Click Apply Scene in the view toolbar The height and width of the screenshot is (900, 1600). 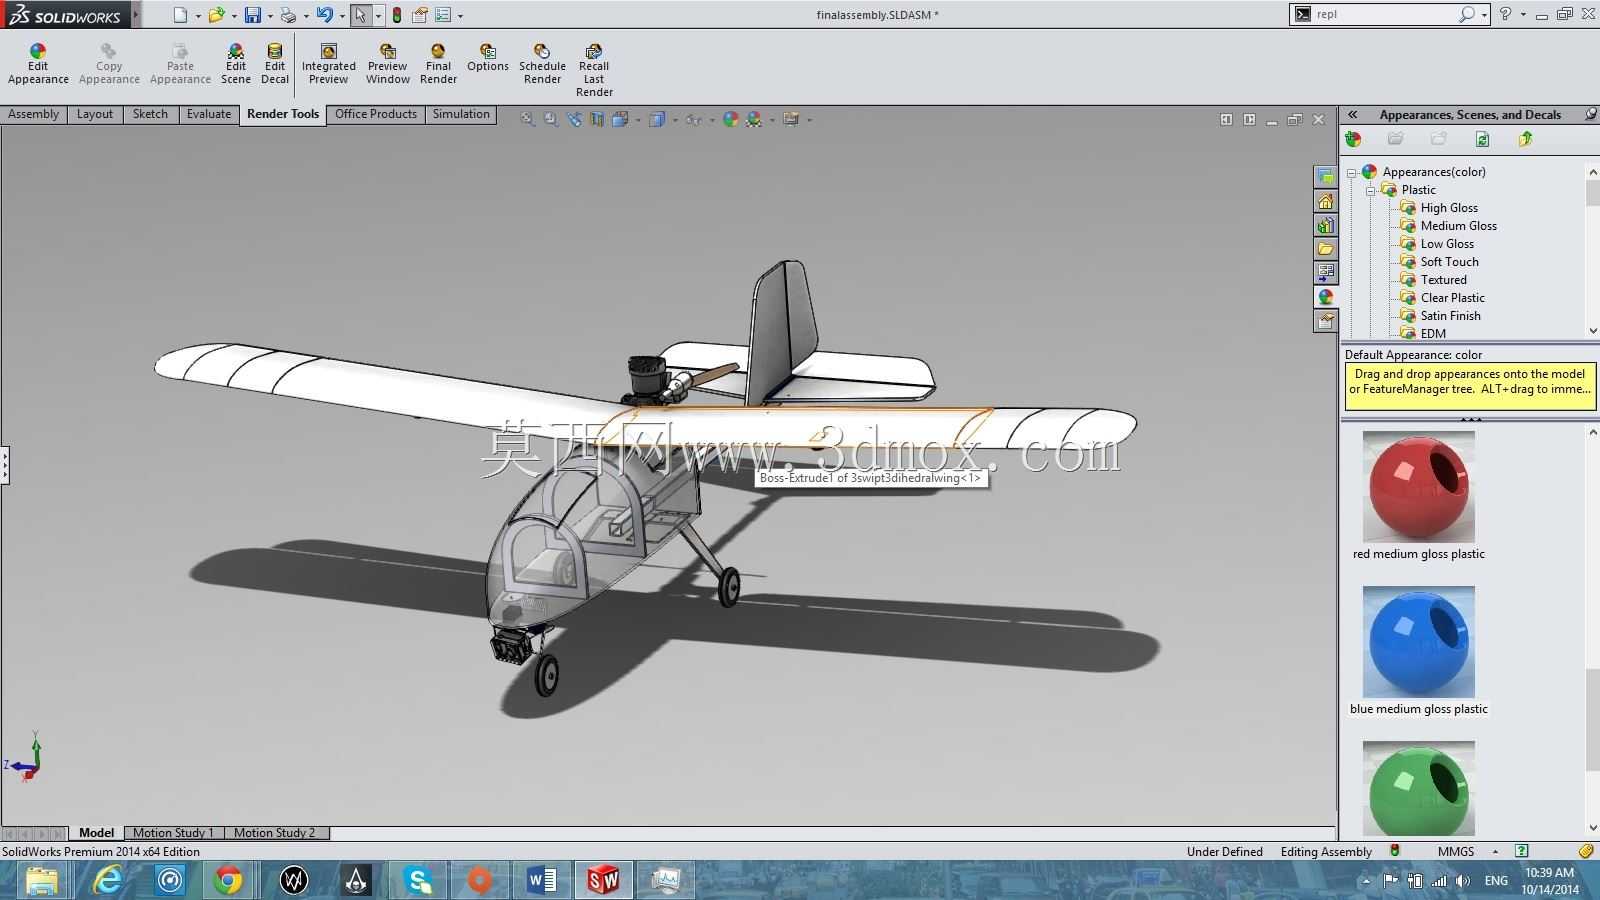click(x=754, y=119)
